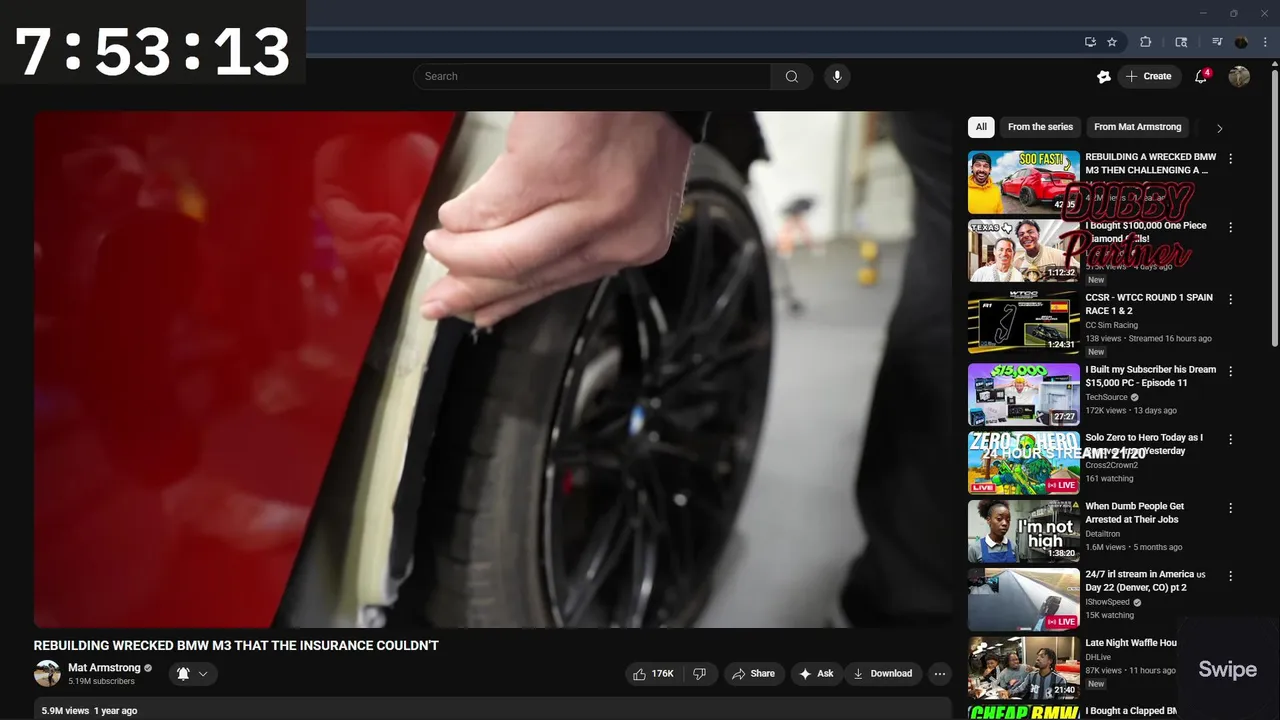Click the CC Sim Racing channel name
This screenshot has height=720, width=1280.
[1111, 325]
